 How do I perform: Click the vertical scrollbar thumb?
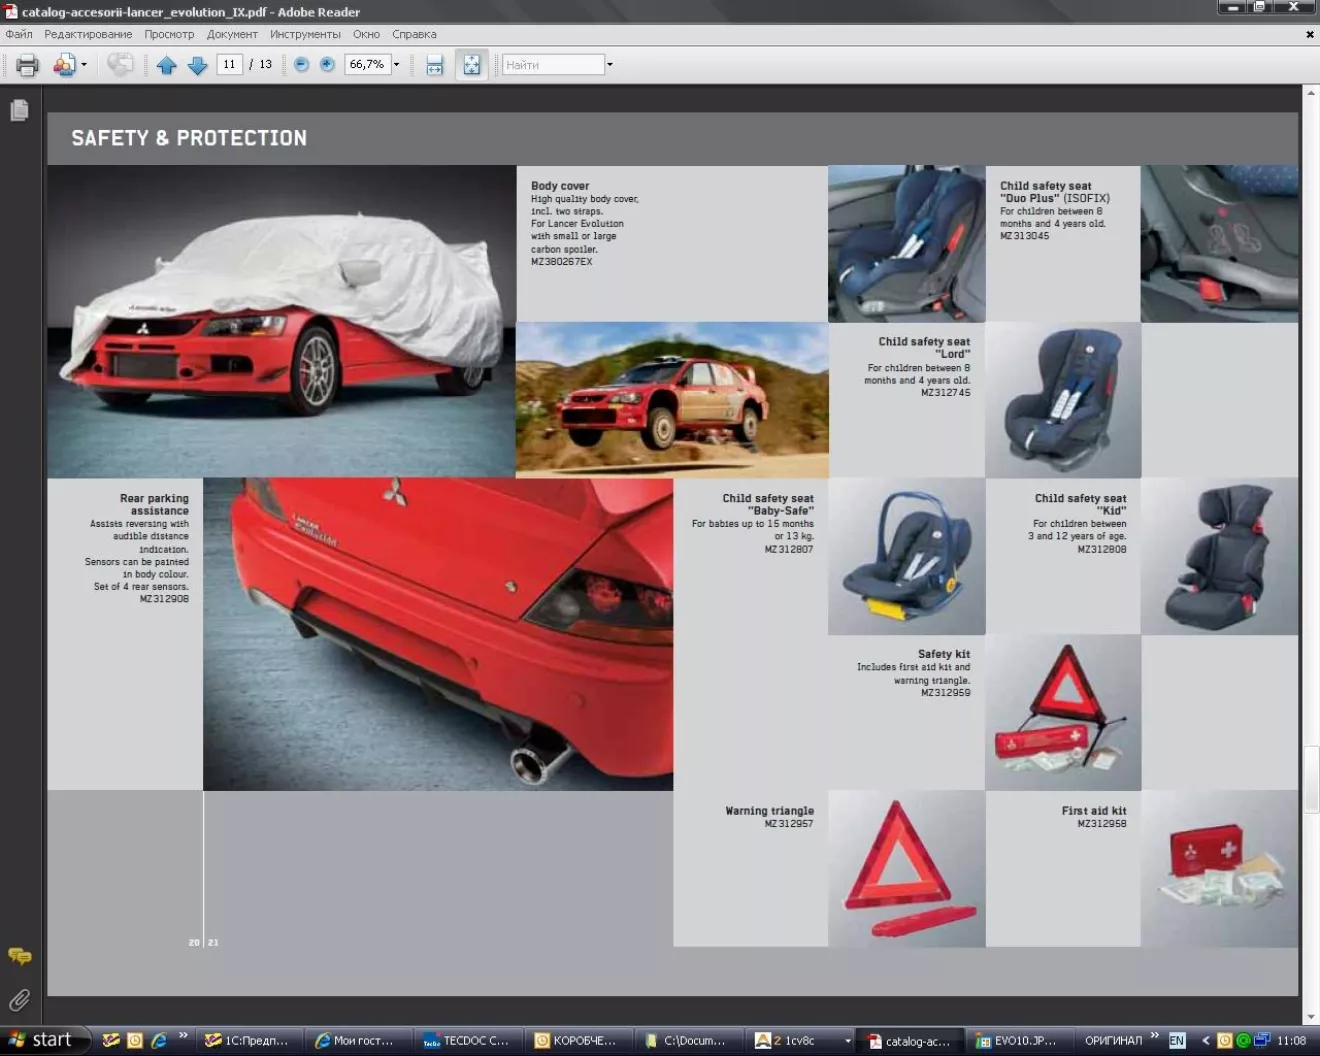pyautogui.click(x=1310, y=778)
